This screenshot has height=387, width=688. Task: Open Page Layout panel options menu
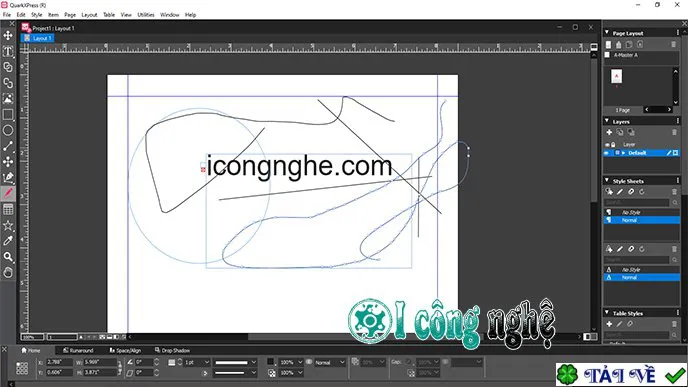tap(678, 33)
